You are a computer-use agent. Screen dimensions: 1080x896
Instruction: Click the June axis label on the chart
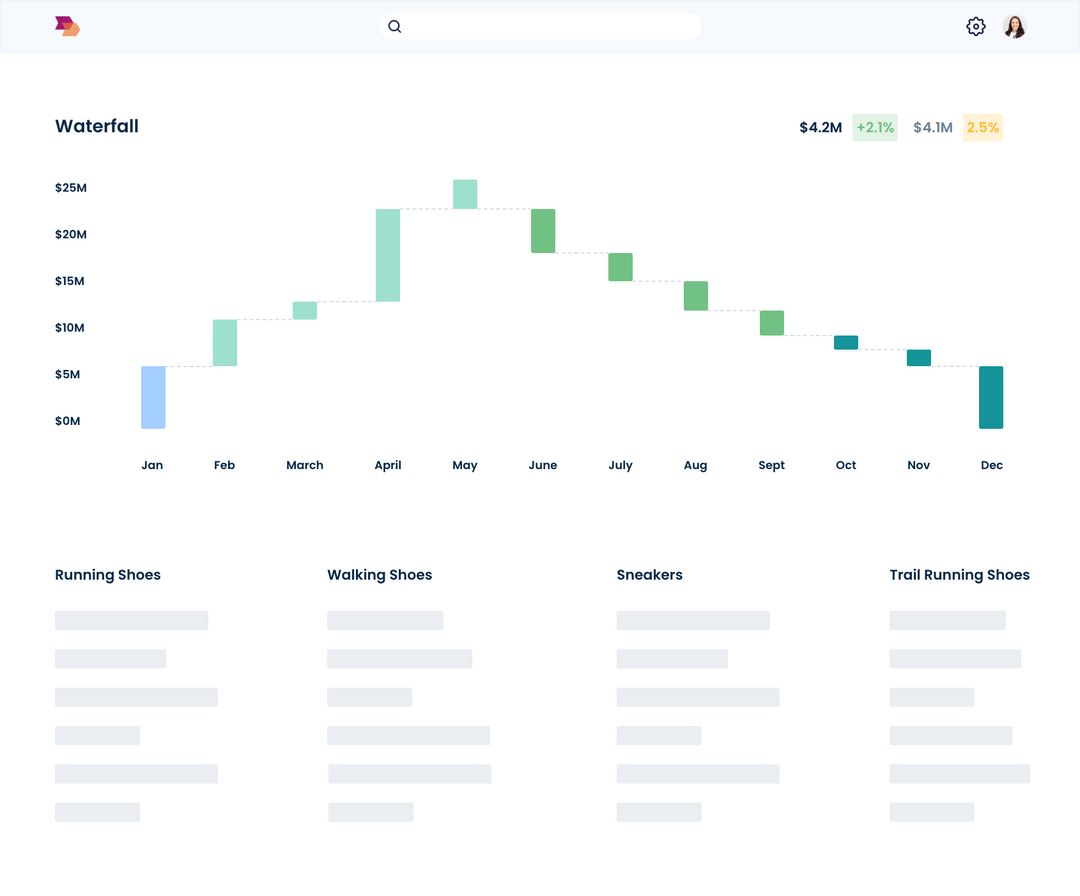coord(543,465)
